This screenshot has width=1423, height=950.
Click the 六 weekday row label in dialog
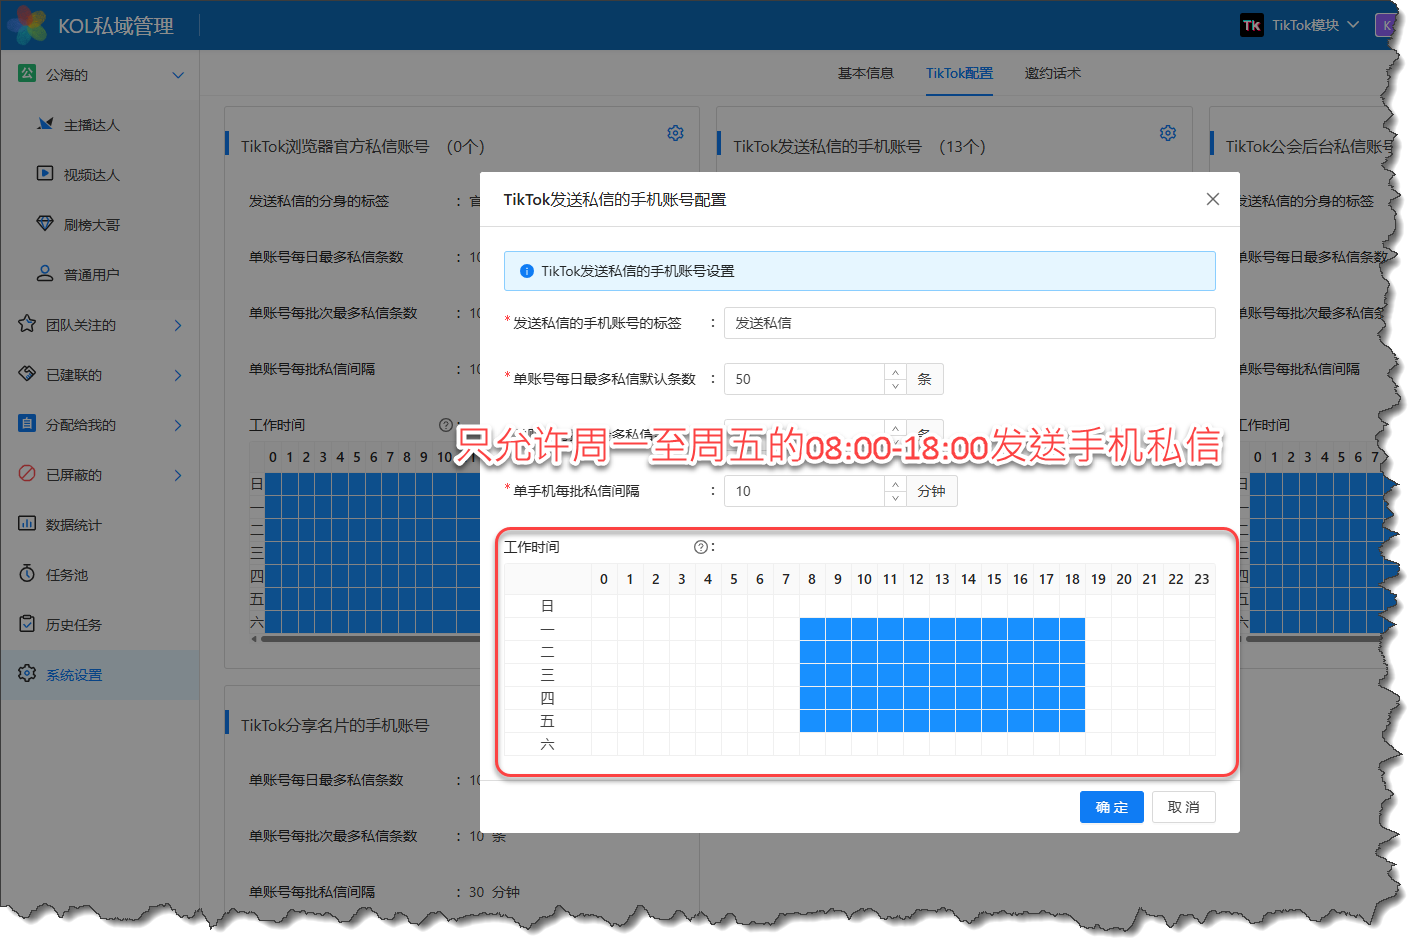click(x=547, y=744)
